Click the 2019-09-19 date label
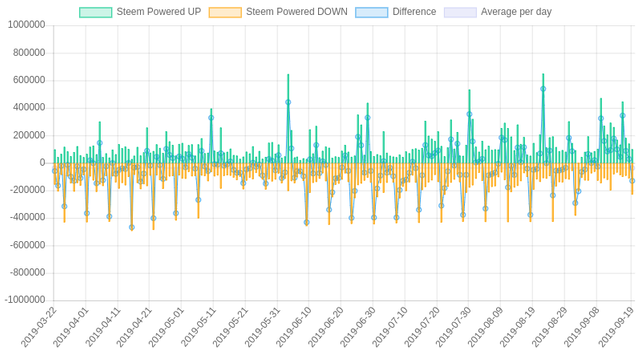 (617, 328)
